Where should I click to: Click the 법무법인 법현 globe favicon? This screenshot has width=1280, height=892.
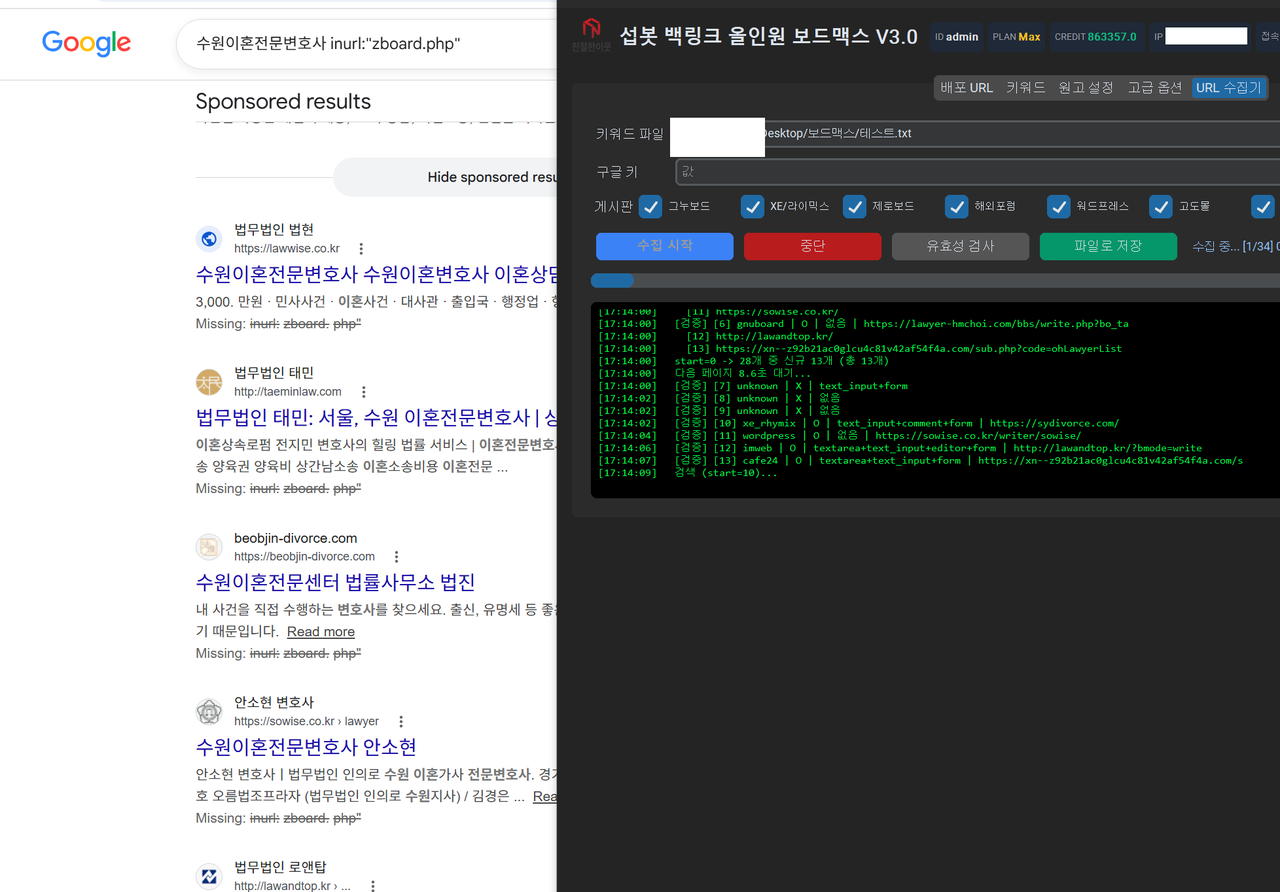coord(209,239)
